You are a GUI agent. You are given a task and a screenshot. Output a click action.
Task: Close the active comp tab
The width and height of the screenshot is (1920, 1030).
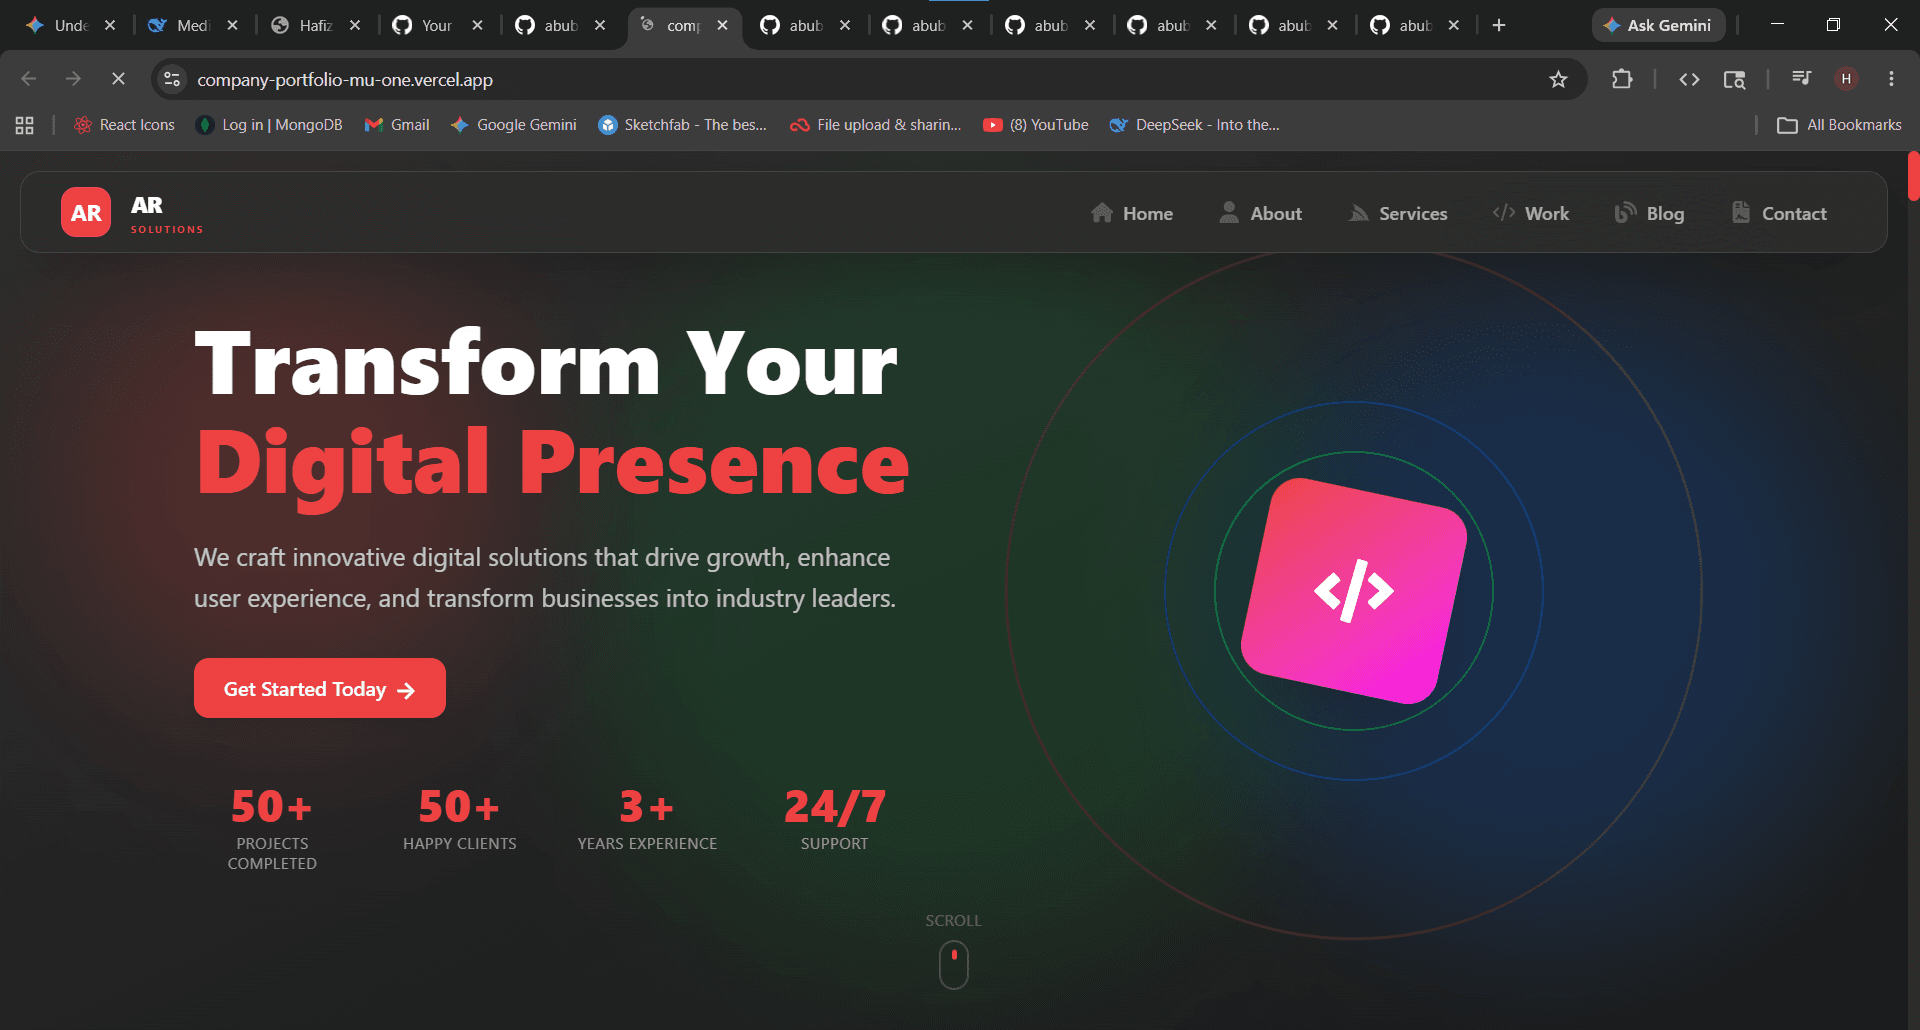click(722, 25)
